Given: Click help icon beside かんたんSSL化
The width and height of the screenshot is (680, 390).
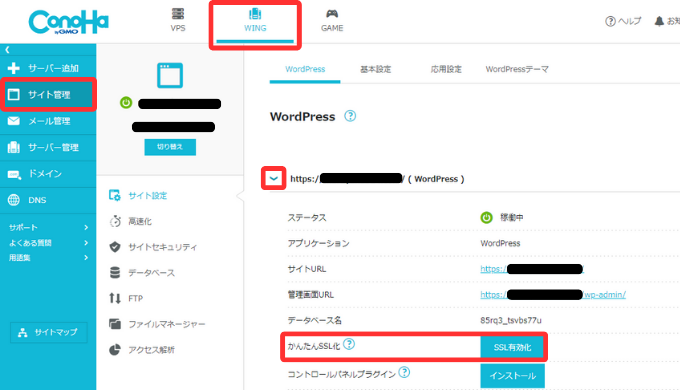Looking at the screenshot, I should click(x=349, y=344).
